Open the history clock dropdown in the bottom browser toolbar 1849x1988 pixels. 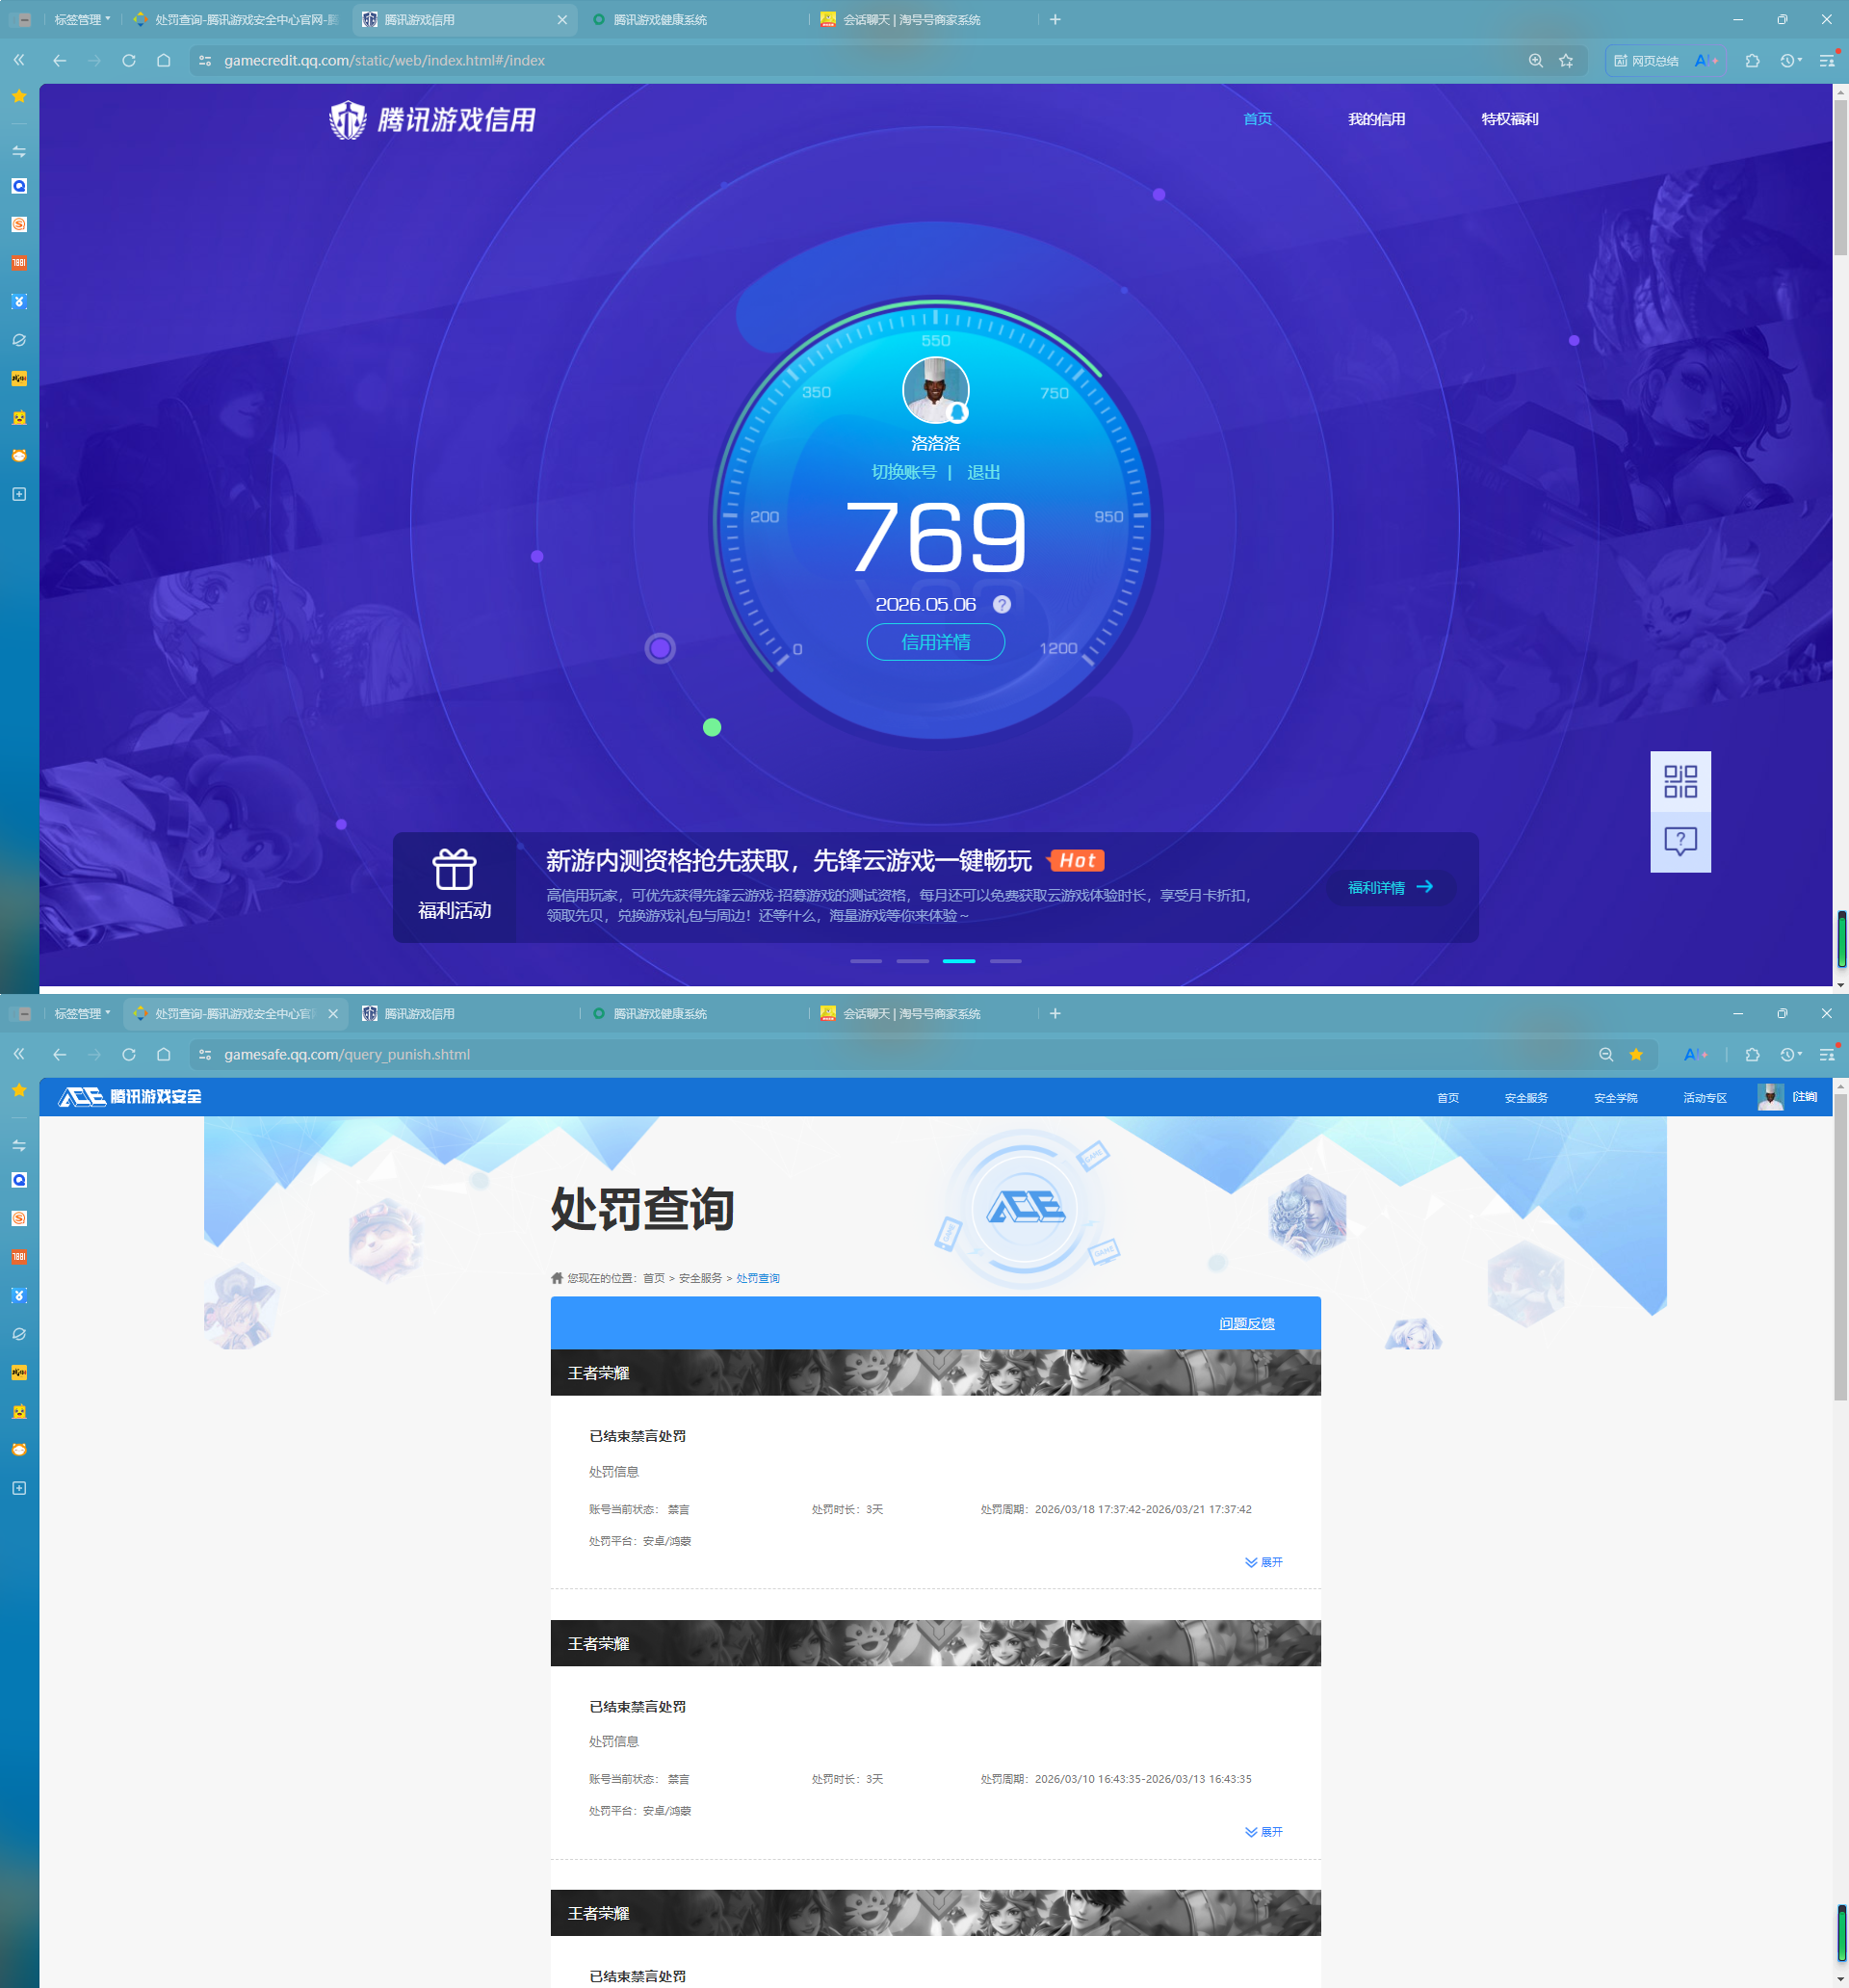(1790, 1055)
